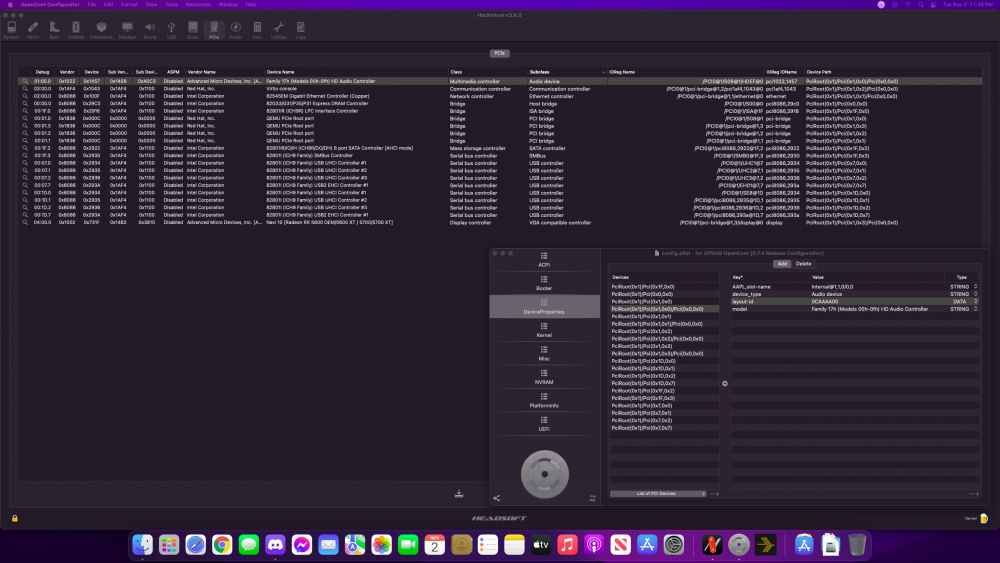1000x563 pixels.
Task: Click the Delete button in DeviceProperties
Action: coord(804,264)
